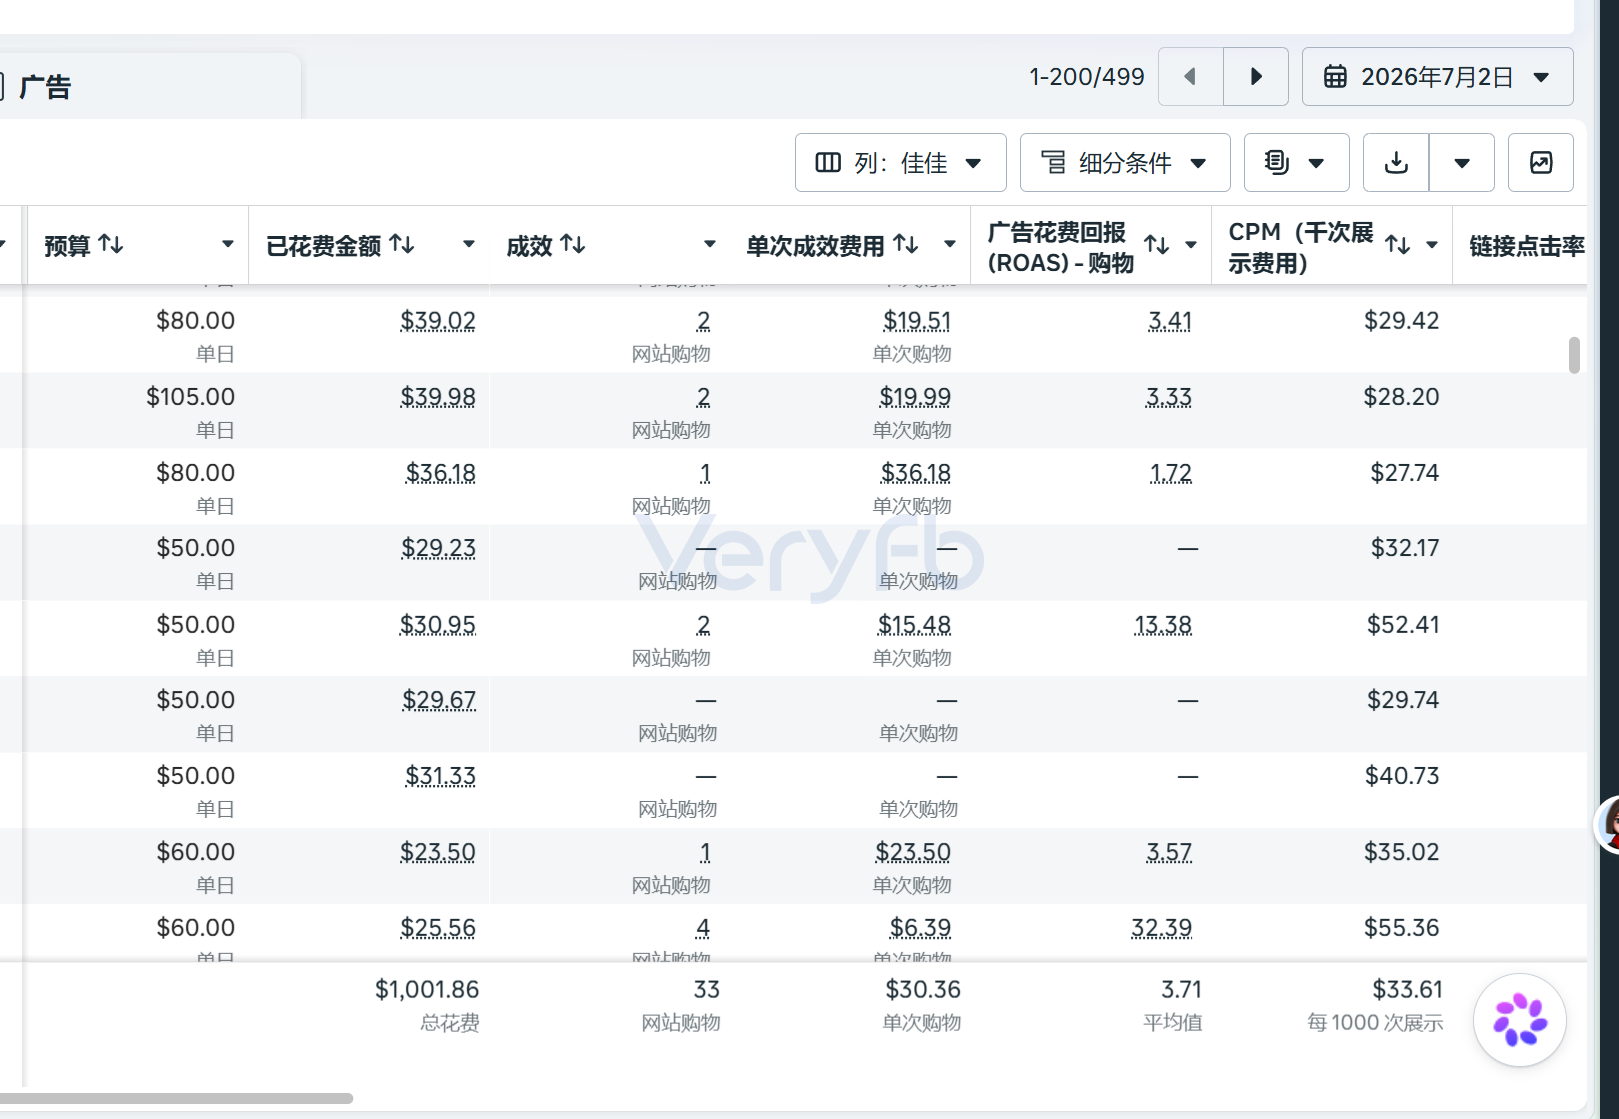Click total spend $1,001.86
This screenshot has width=1619, height=1119.
point(427,990)
